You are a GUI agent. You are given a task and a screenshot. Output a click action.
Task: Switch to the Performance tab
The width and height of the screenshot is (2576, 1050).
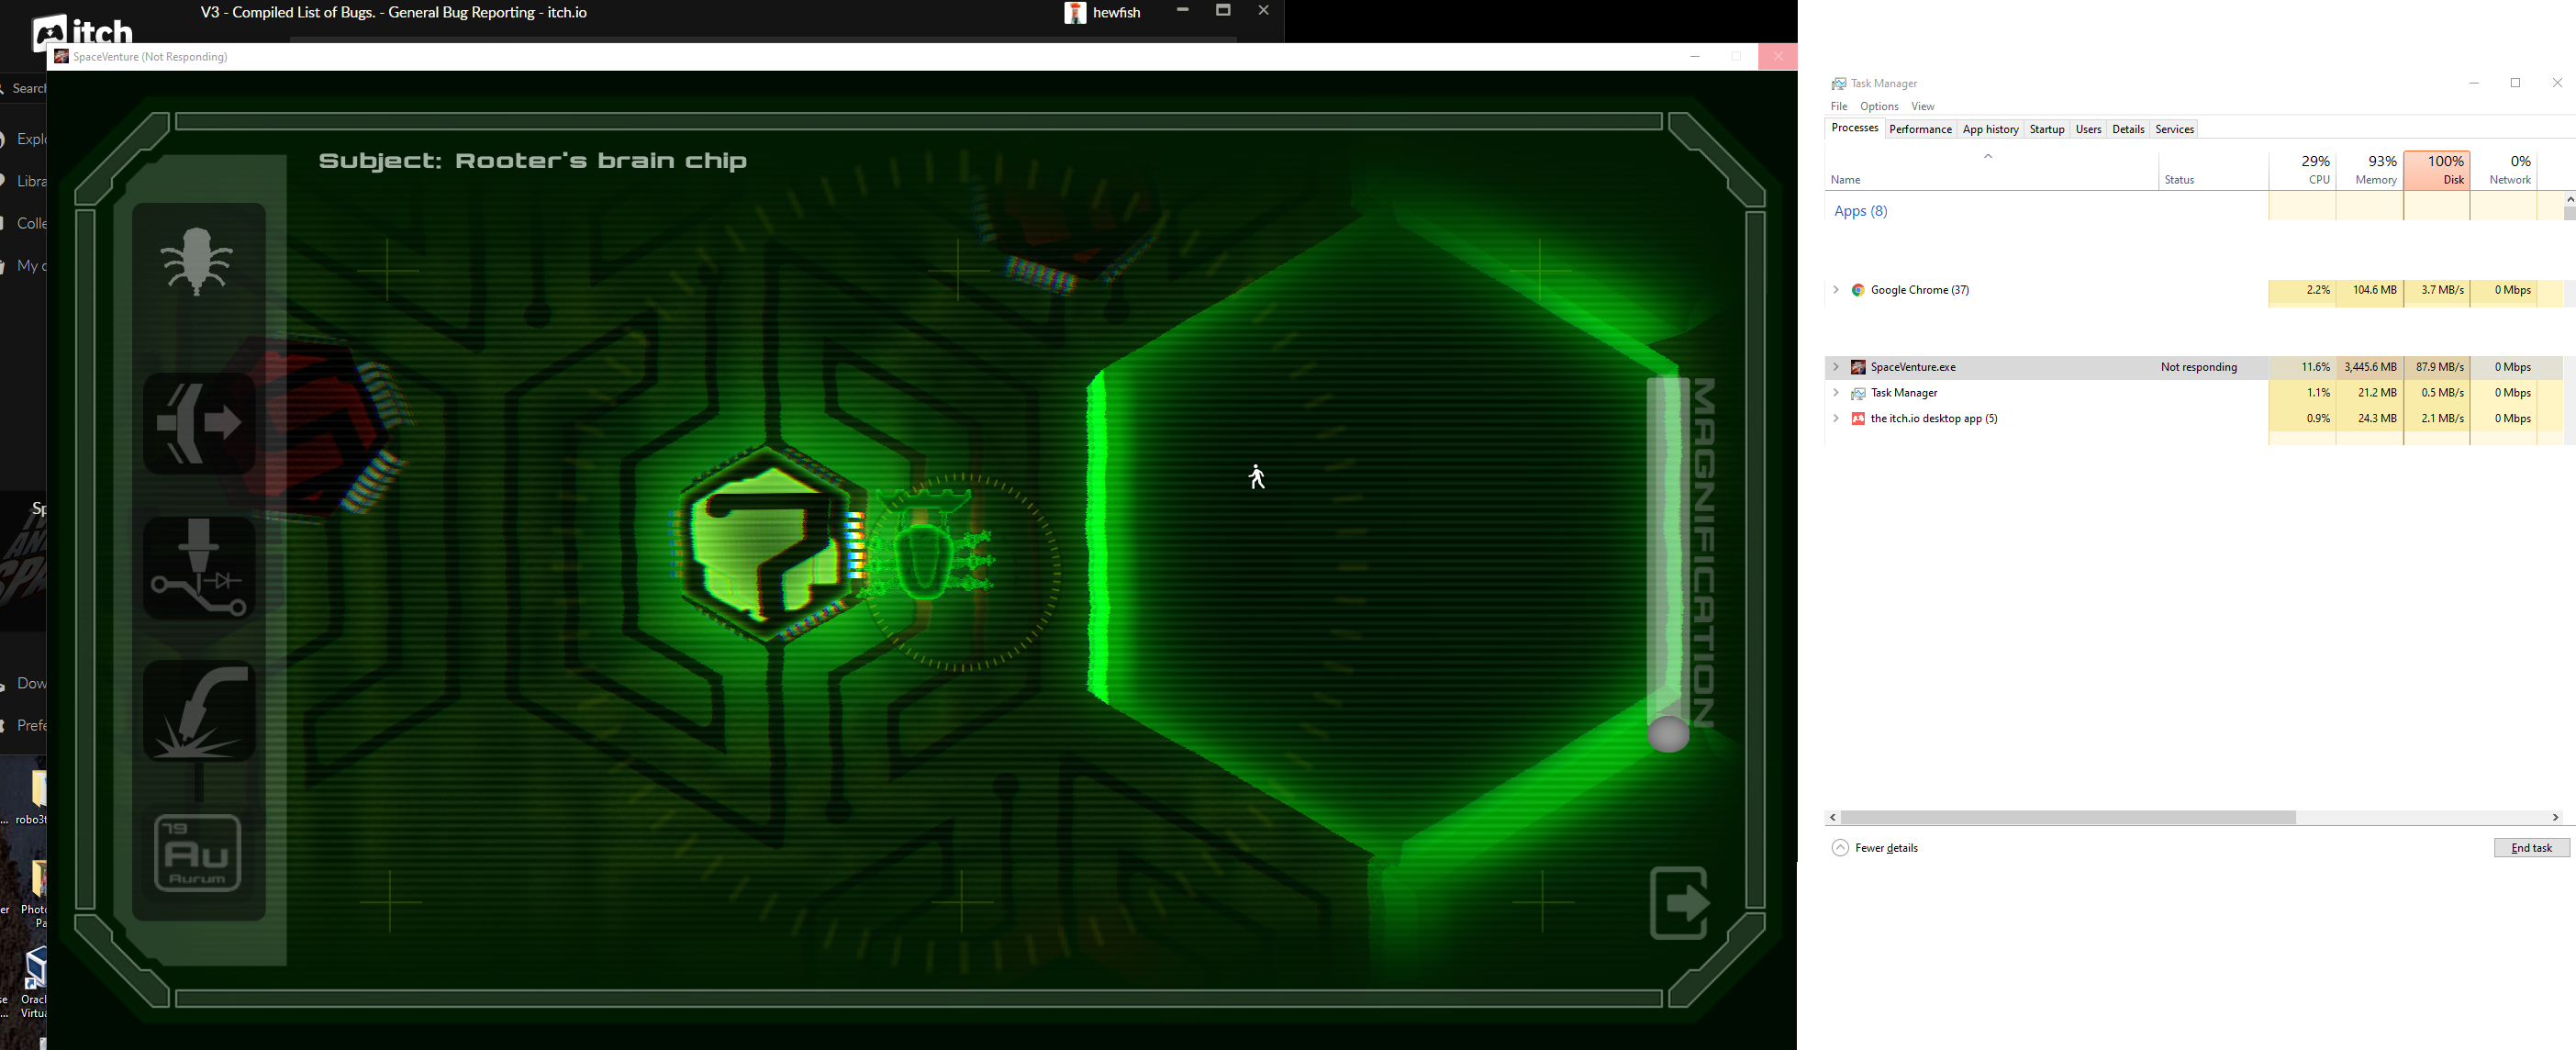1920,129
